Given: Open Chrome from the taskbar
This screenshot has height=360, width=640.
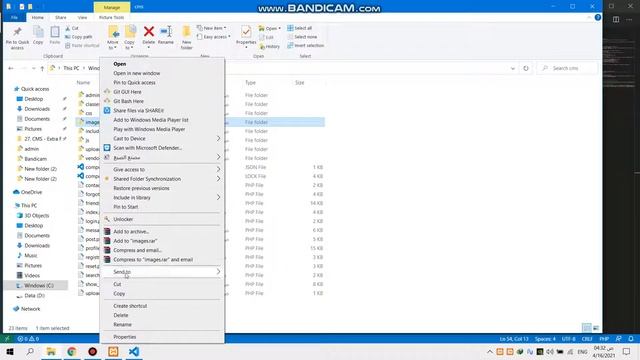Looking at the screenshot, I should pos(72,351).
